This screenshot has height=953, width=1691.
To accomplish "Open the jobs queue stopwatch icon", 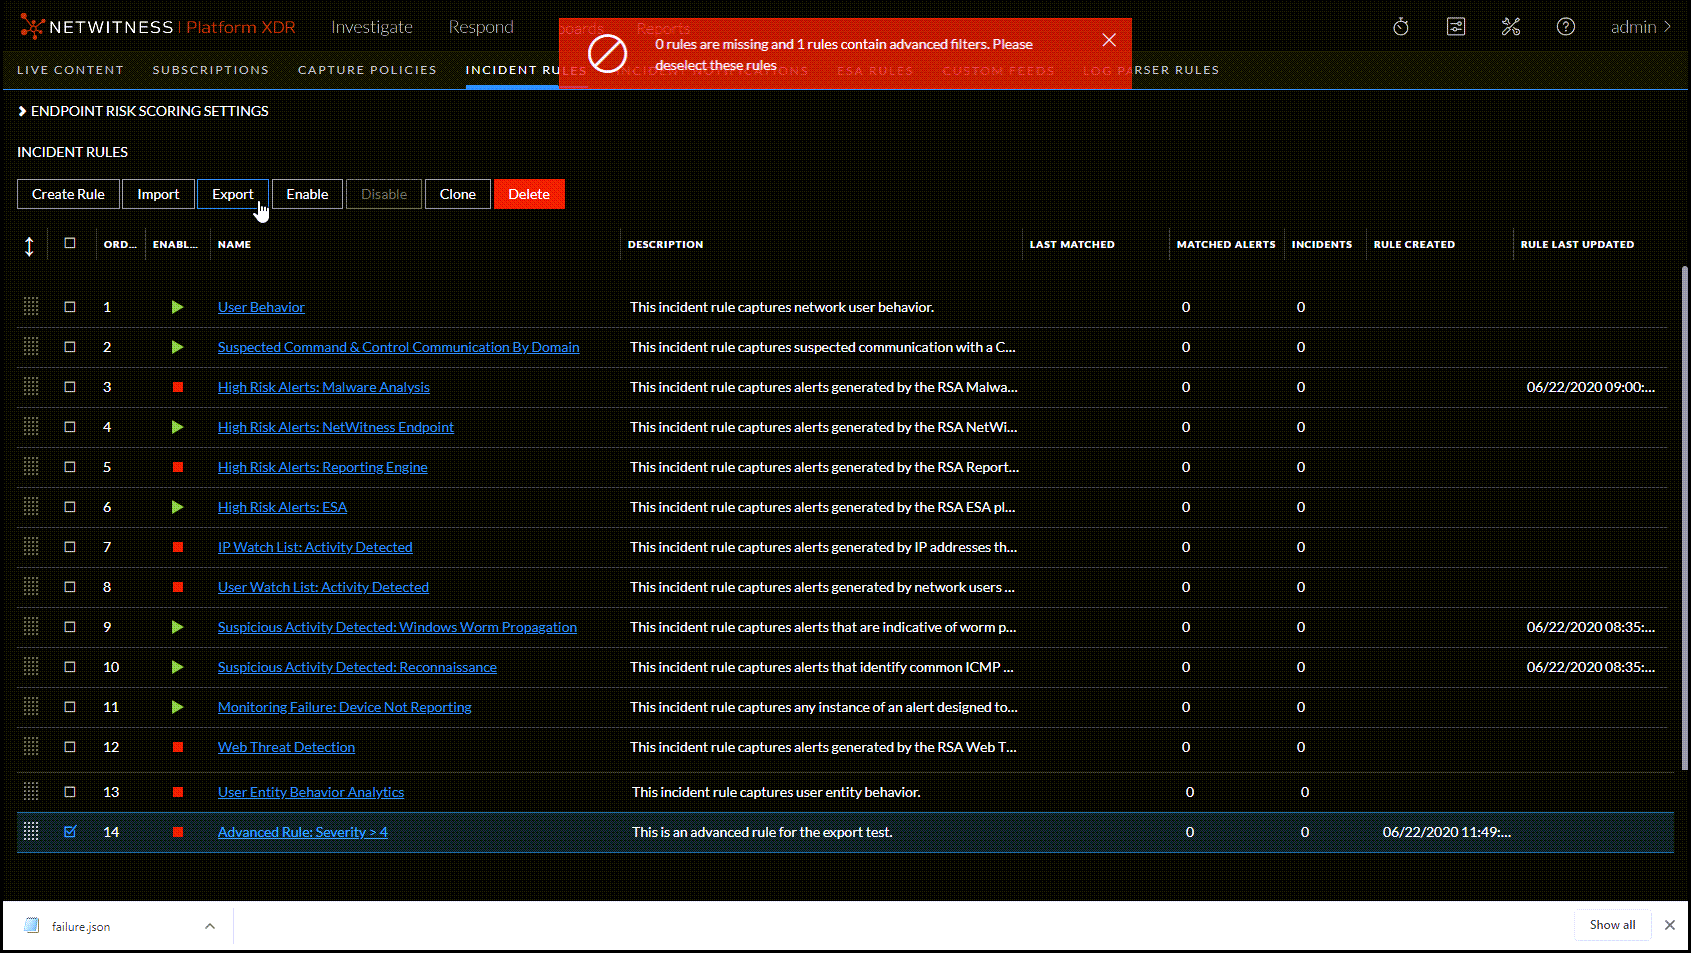I will 1400,27.
